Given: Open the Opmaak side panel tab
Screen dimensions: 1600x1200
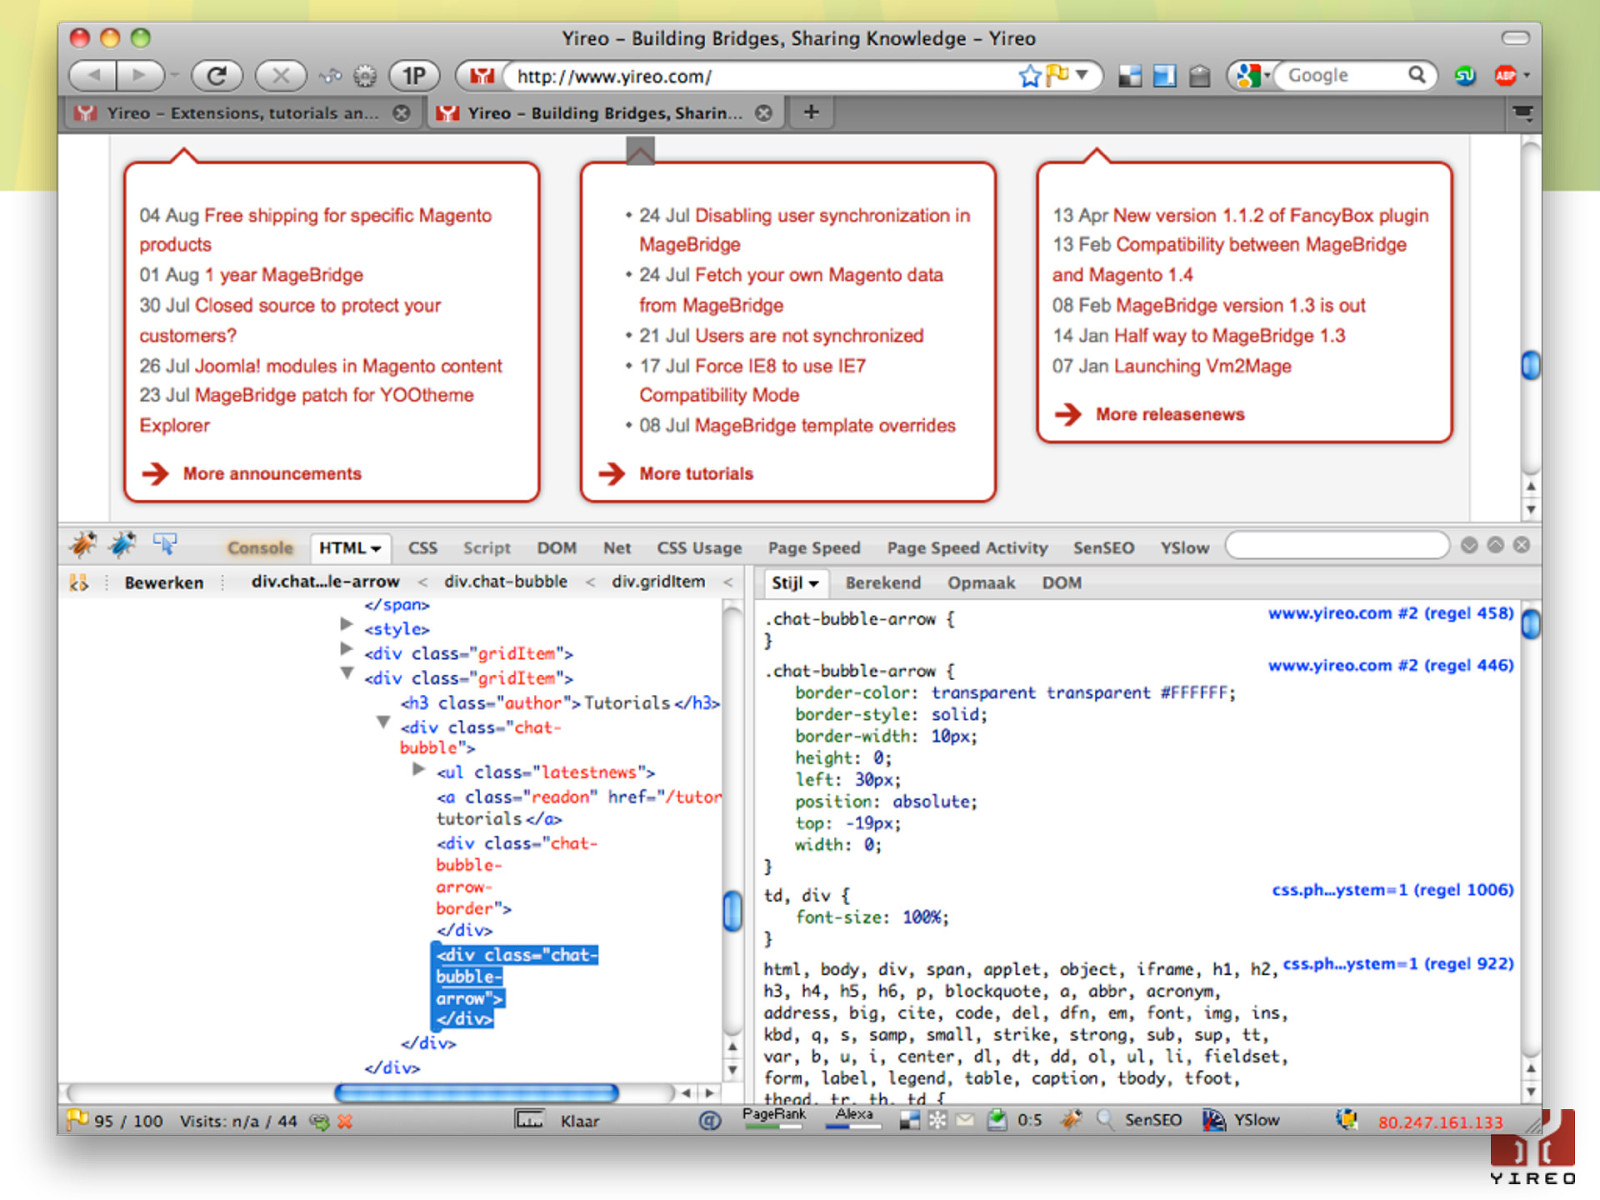Looking at the screenshot, I should point(981,583).
